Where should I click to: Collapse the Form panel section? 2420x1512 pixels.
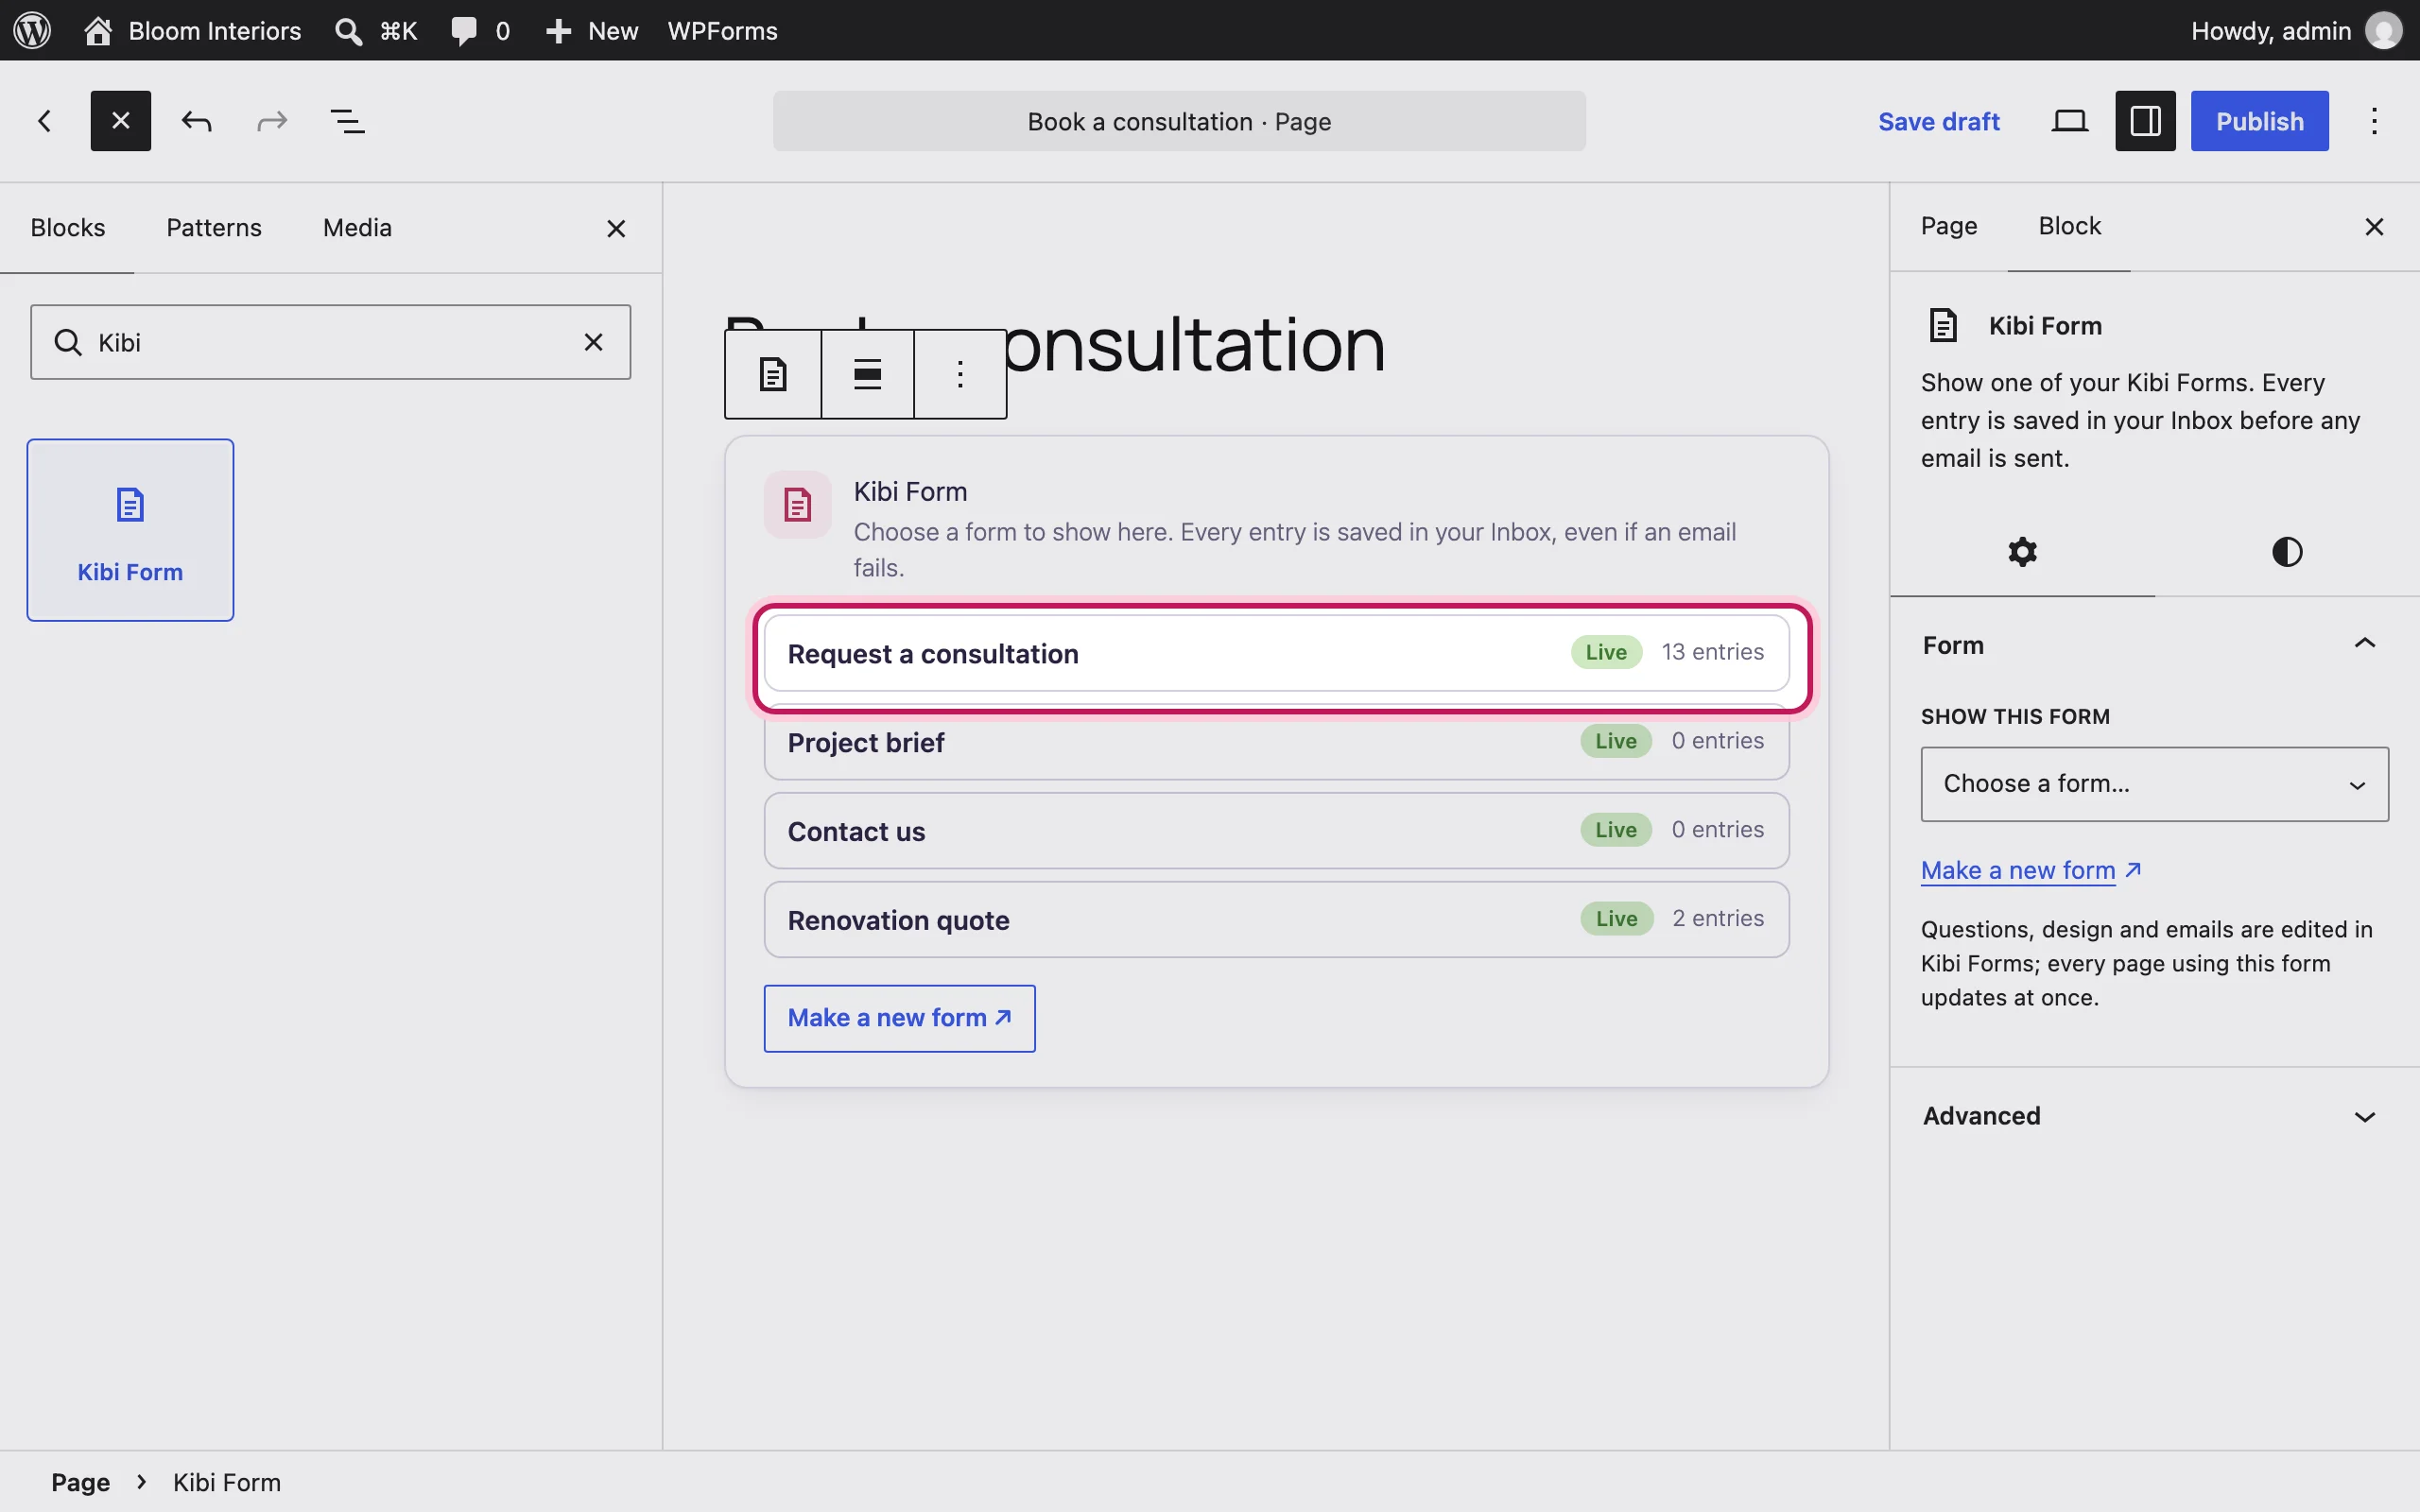click(2154, 645)
